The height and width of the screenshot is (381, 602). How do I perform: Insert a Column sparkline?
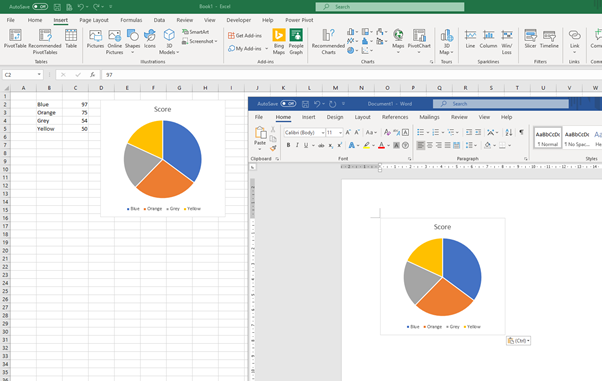pos(488,39)
